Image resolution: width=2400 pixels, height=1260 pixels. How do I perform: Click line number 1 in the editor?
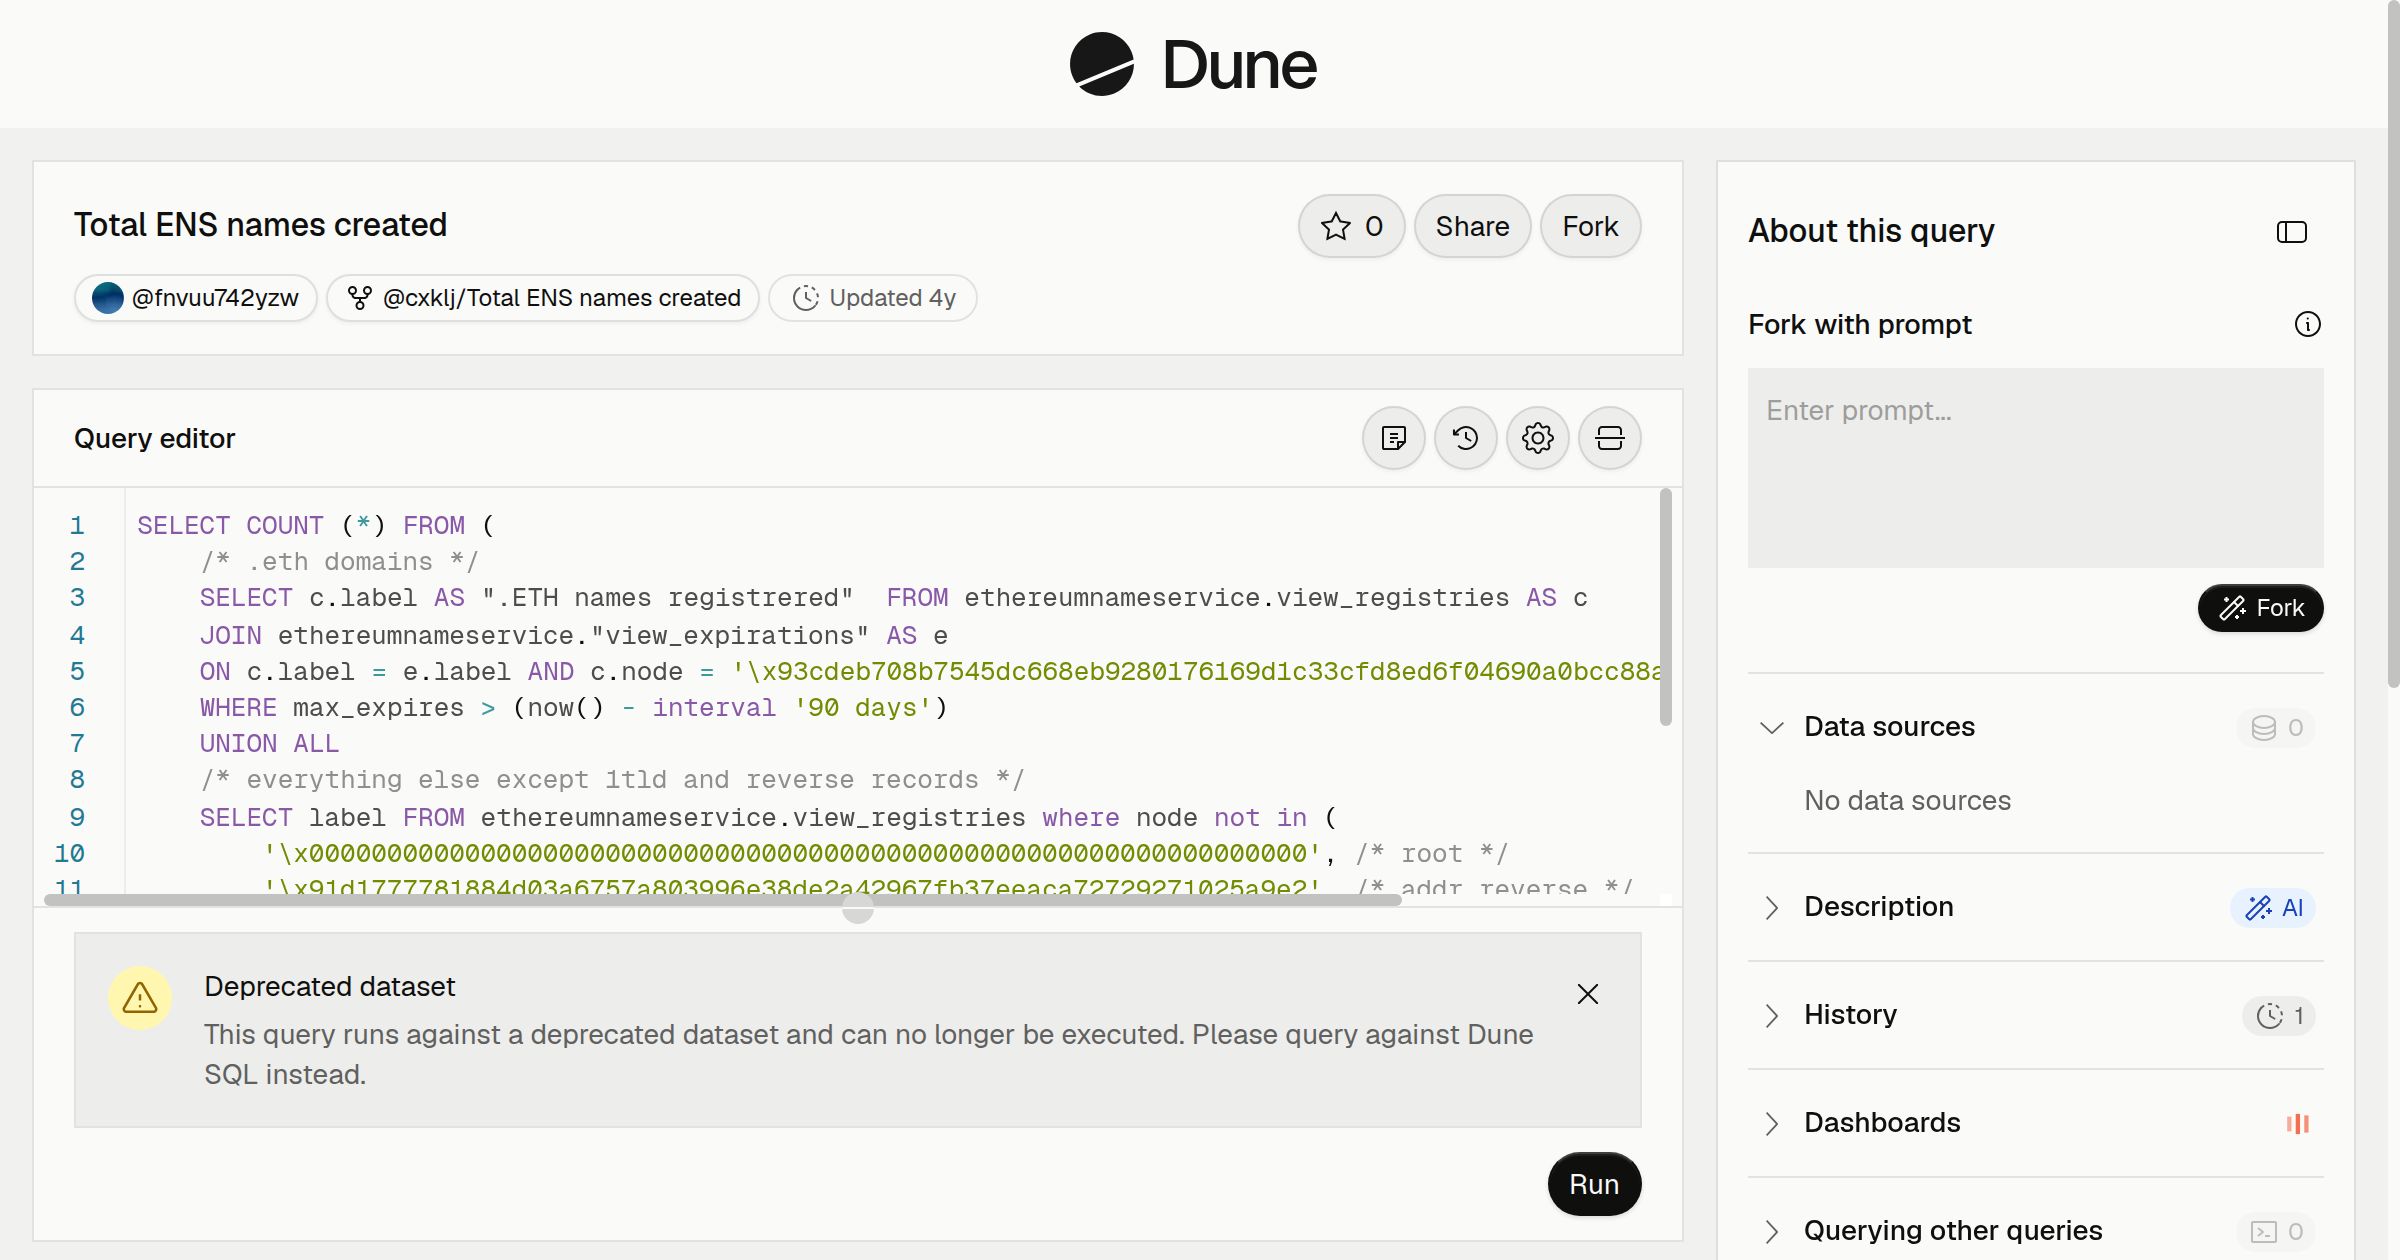pos(77,525)
